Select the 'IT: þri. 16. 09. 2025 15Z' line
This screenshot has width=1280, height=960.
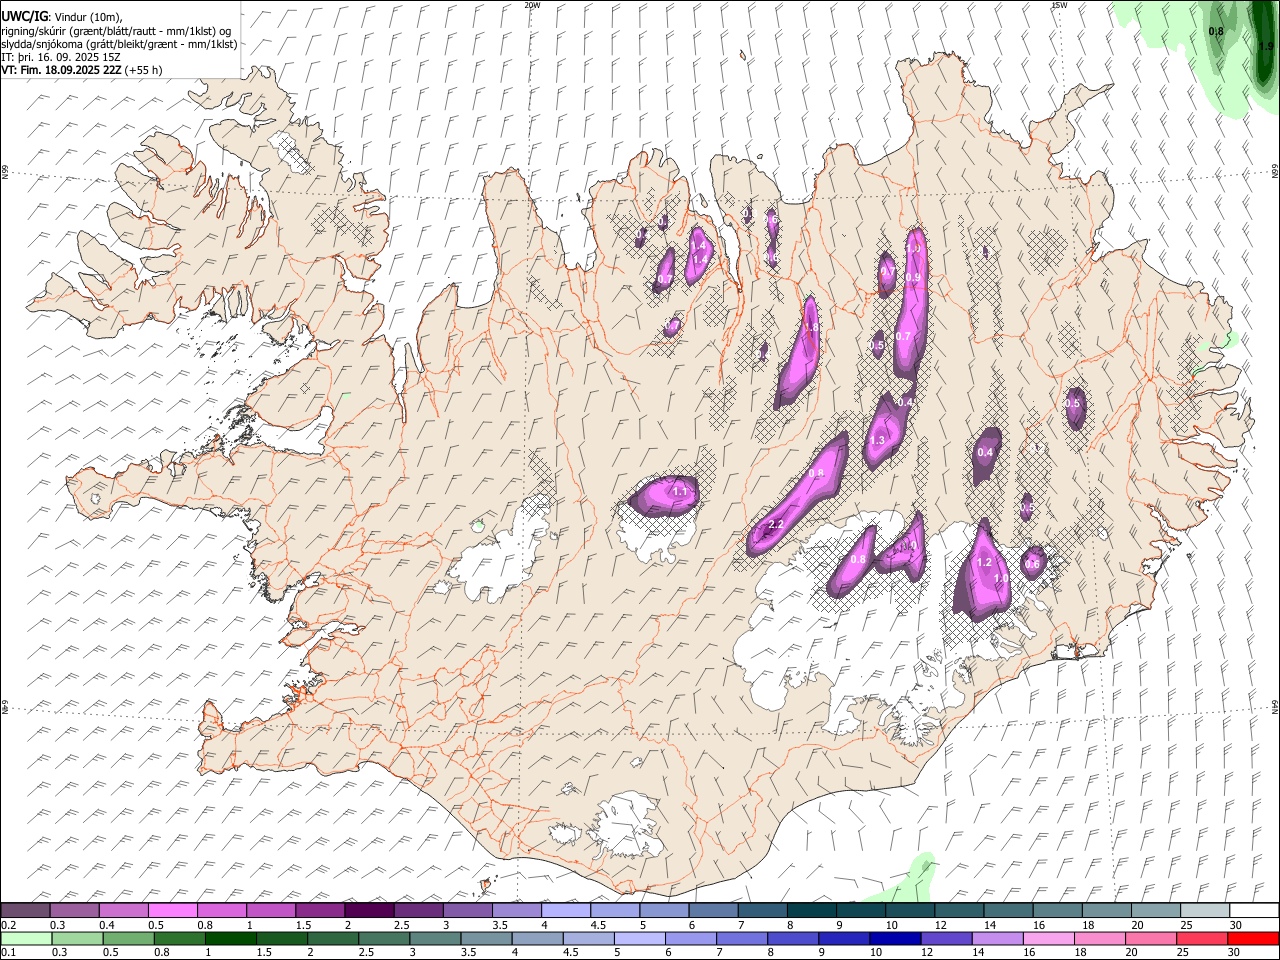[x=62, y=57]
